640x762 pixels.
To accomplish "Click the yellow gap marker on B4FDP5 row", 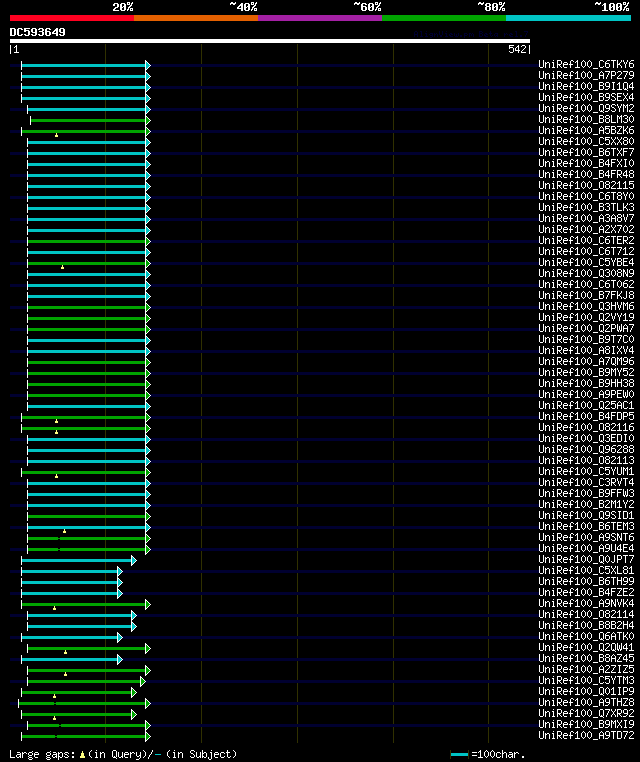I will (56, 421).
